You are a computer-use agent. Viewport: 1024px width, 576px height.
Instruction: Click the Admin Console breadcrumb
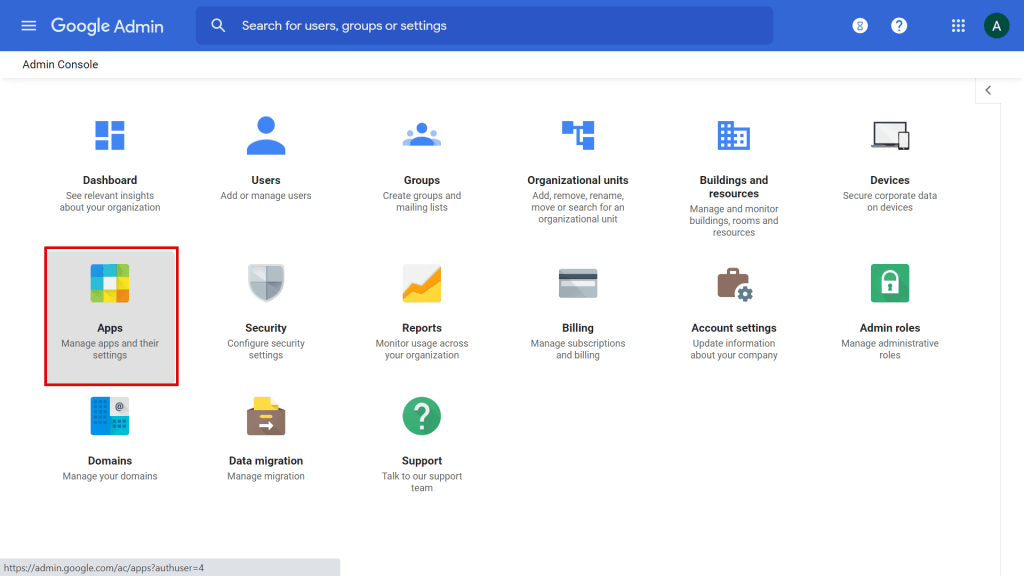[60, 65]
